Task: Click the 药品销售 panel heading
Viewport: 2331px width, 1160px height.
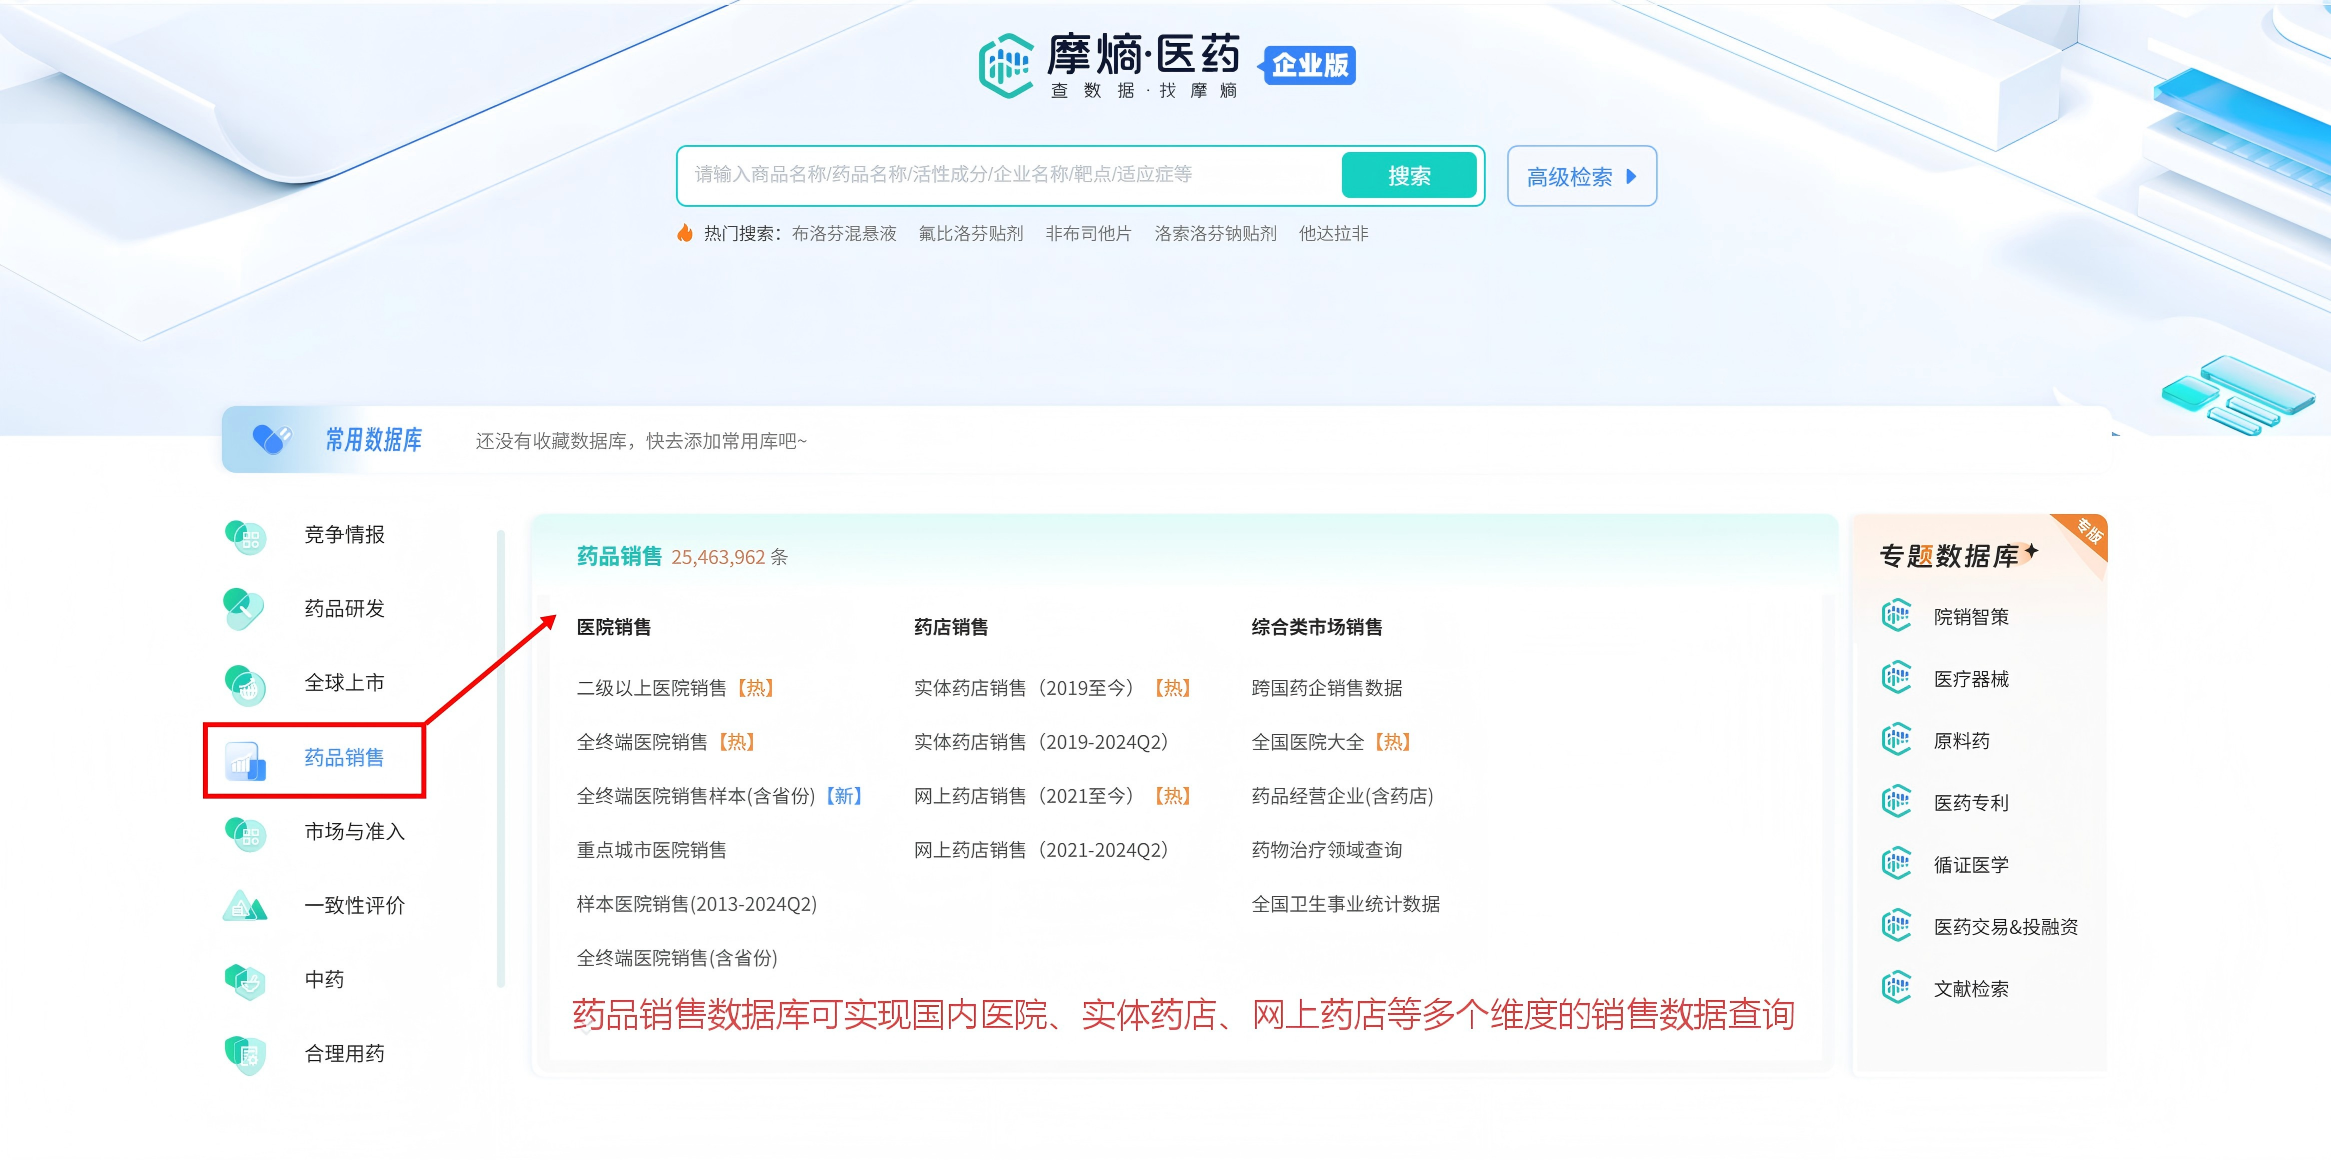Action: pyautogui.click(x=619, y=556)
